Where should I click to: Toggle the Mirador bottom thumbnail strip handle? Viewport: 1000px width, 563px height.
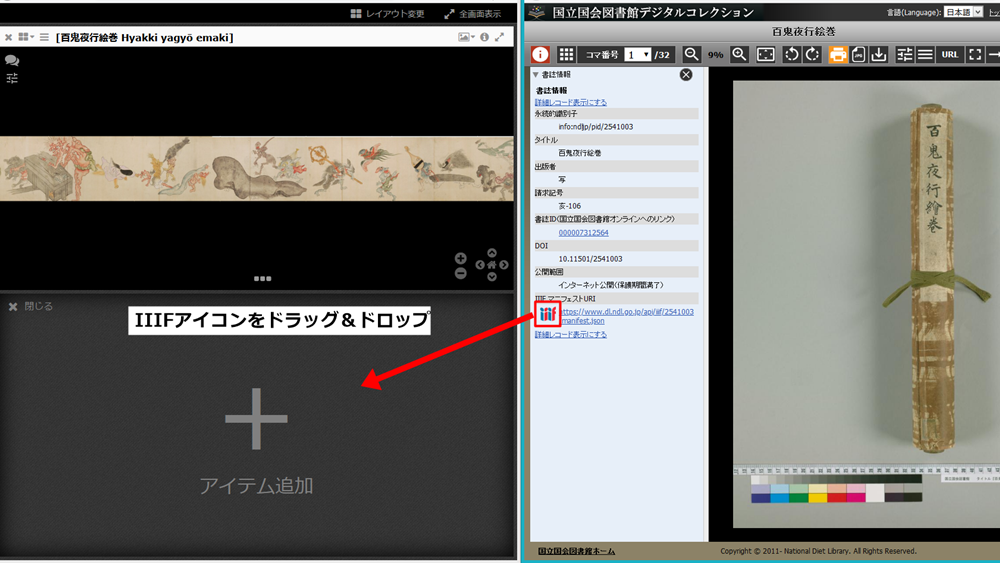262,279
